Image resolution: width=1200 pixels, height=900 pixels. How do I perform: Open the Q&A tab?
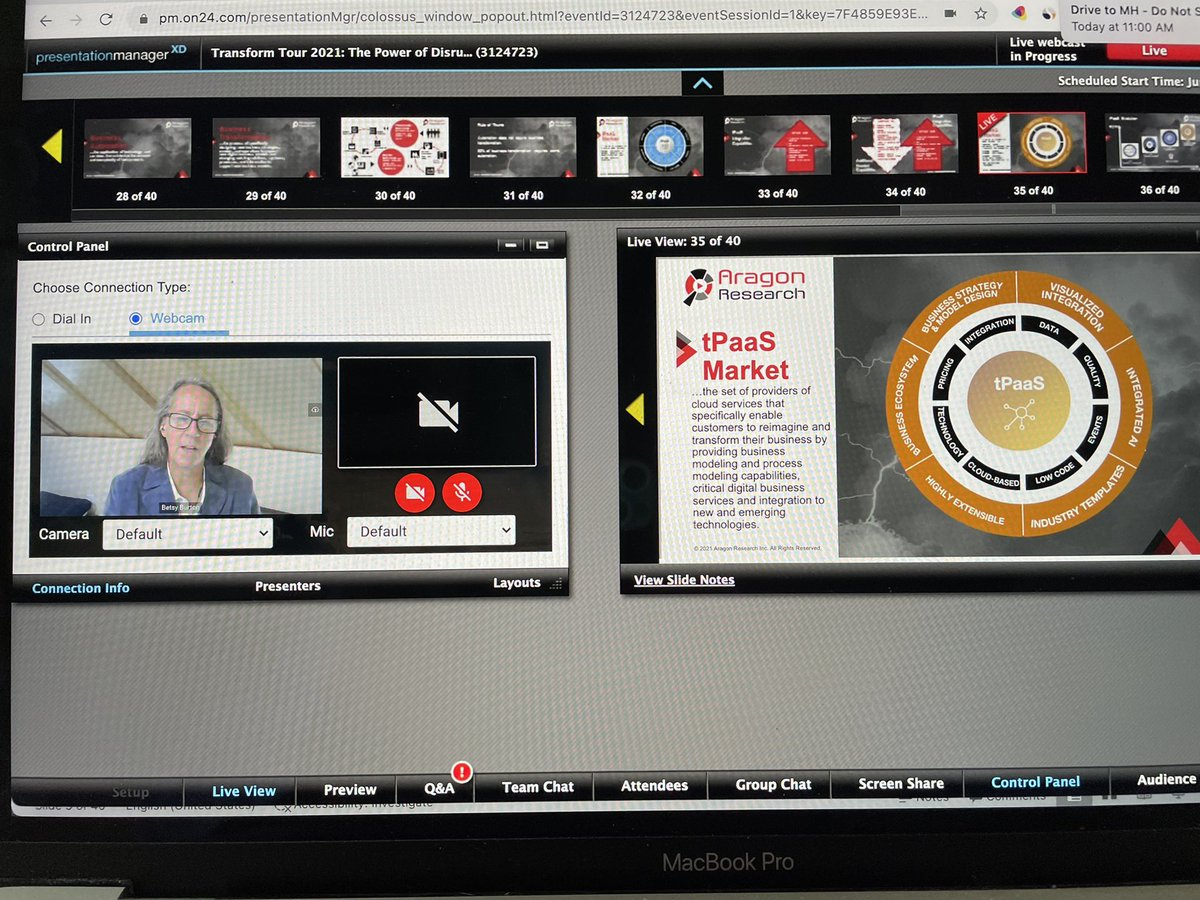(x=439, y=788)
